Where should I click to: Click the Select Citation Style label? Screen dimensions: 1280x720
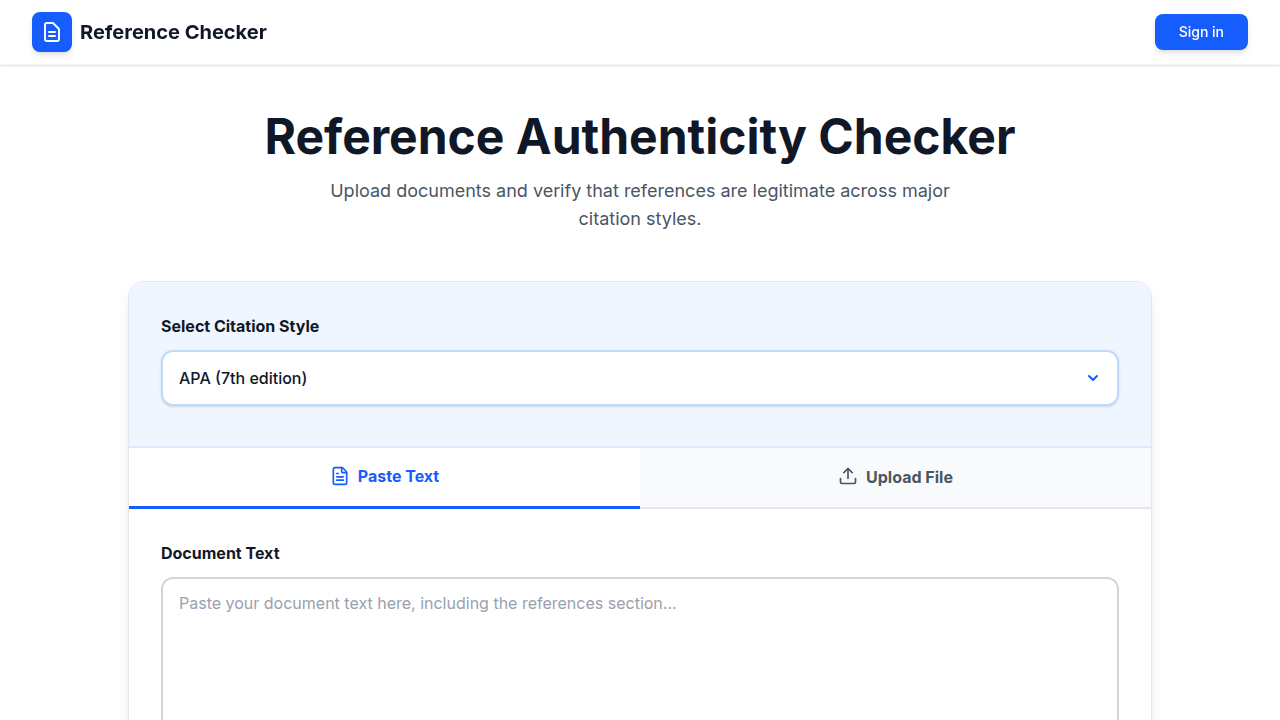(x=240, y=326)
